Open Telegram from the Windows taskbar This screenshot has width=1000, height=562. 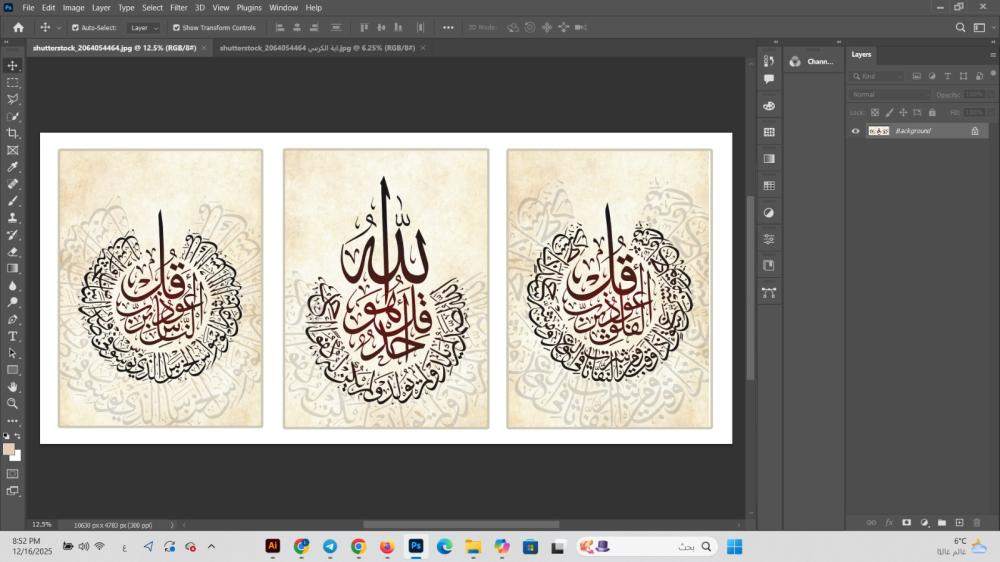point(330,546)
